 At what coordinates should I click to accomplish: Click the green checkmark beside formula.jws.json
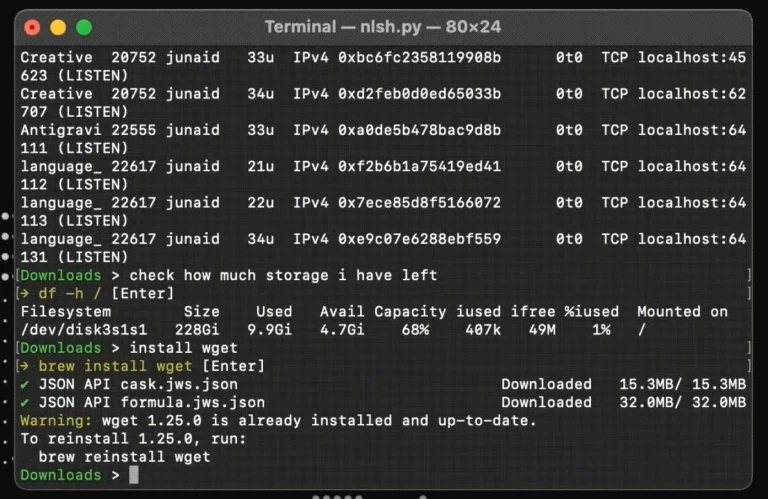(x=24, y=403)
